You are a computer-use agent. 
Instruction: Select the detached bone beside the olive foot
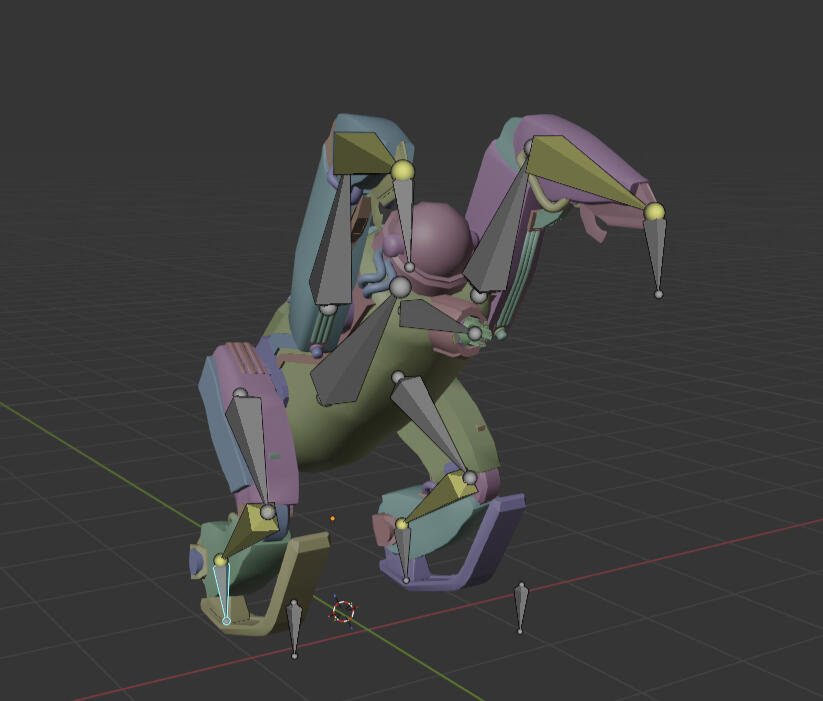click(x=294, y=630)
